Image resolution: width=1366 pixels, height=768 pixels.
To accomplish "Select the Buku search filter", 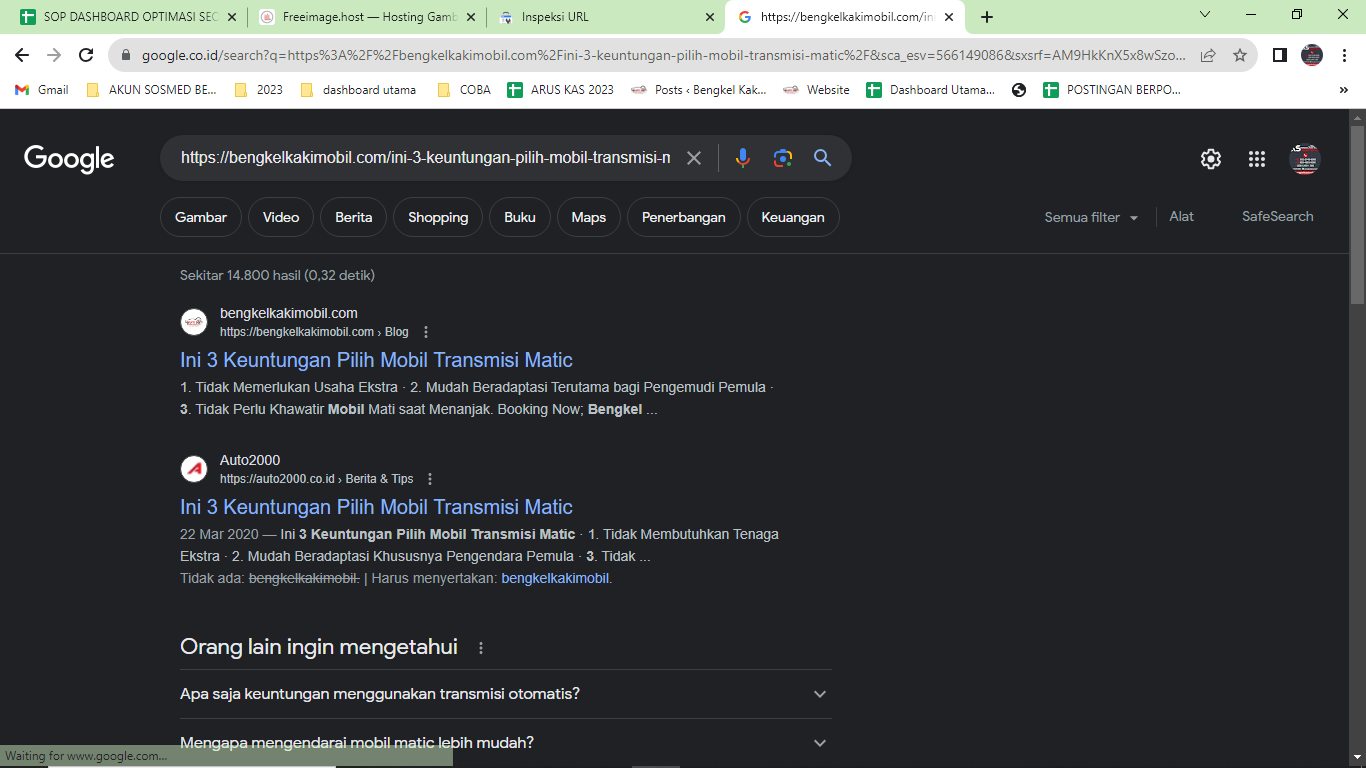I will click(520, 217).
